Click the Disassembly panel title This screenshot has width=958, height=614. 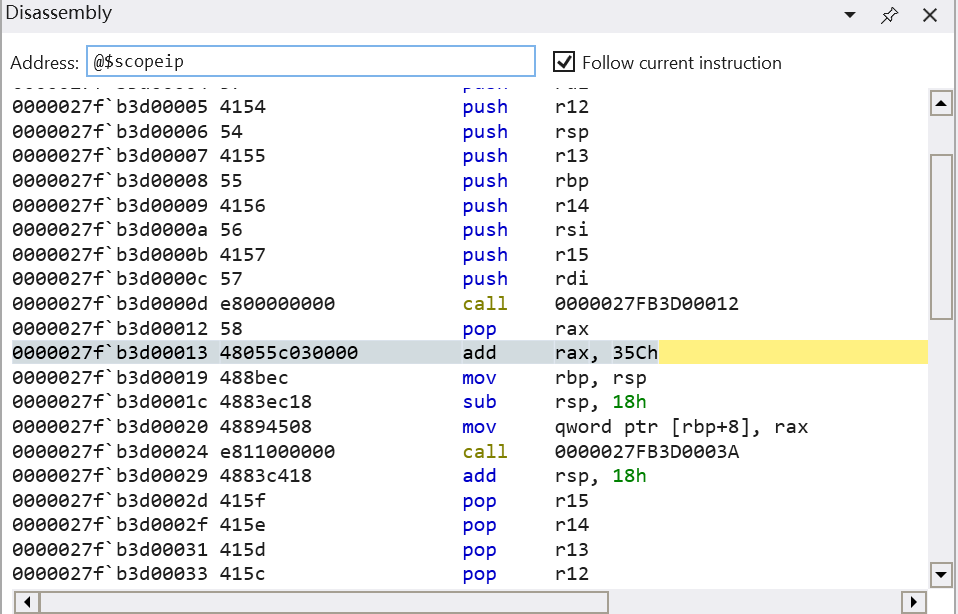[x=59, y=14]
